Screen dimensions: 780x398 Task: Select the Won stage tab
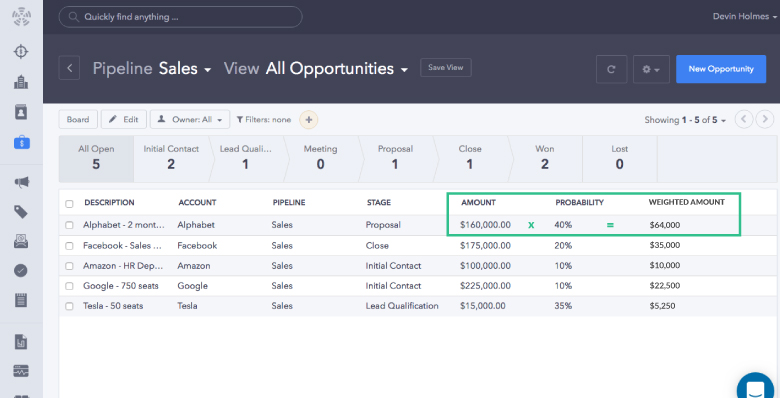(545, 157)
